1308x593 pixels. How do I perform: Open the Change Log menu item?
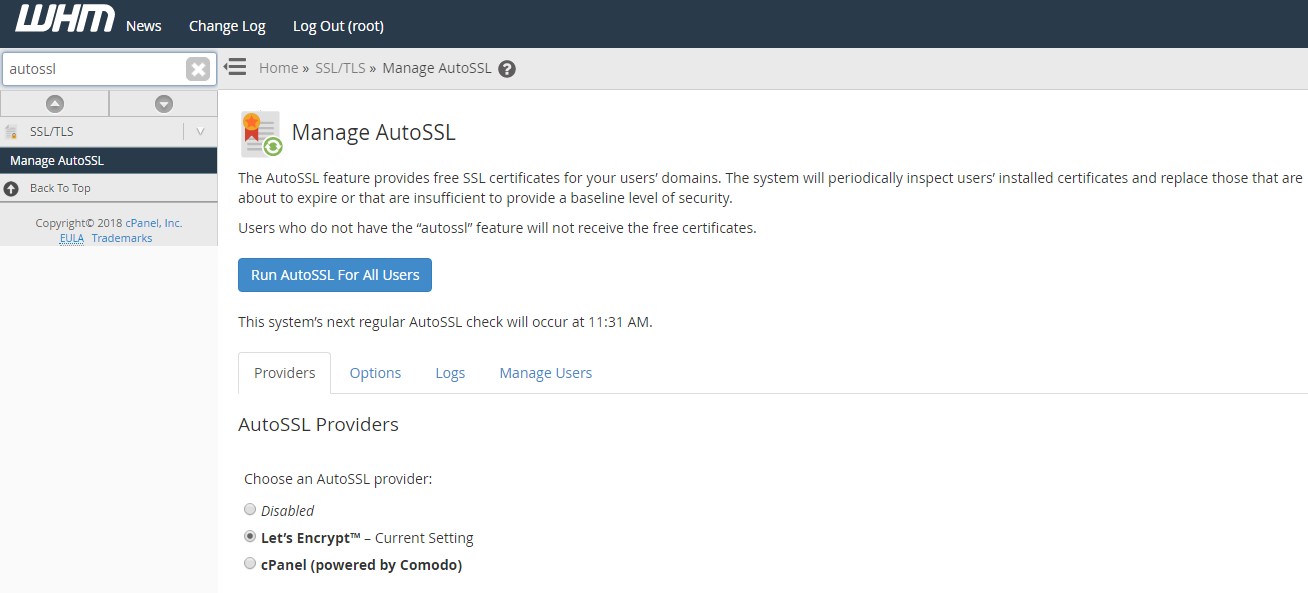tap(227, 26)
